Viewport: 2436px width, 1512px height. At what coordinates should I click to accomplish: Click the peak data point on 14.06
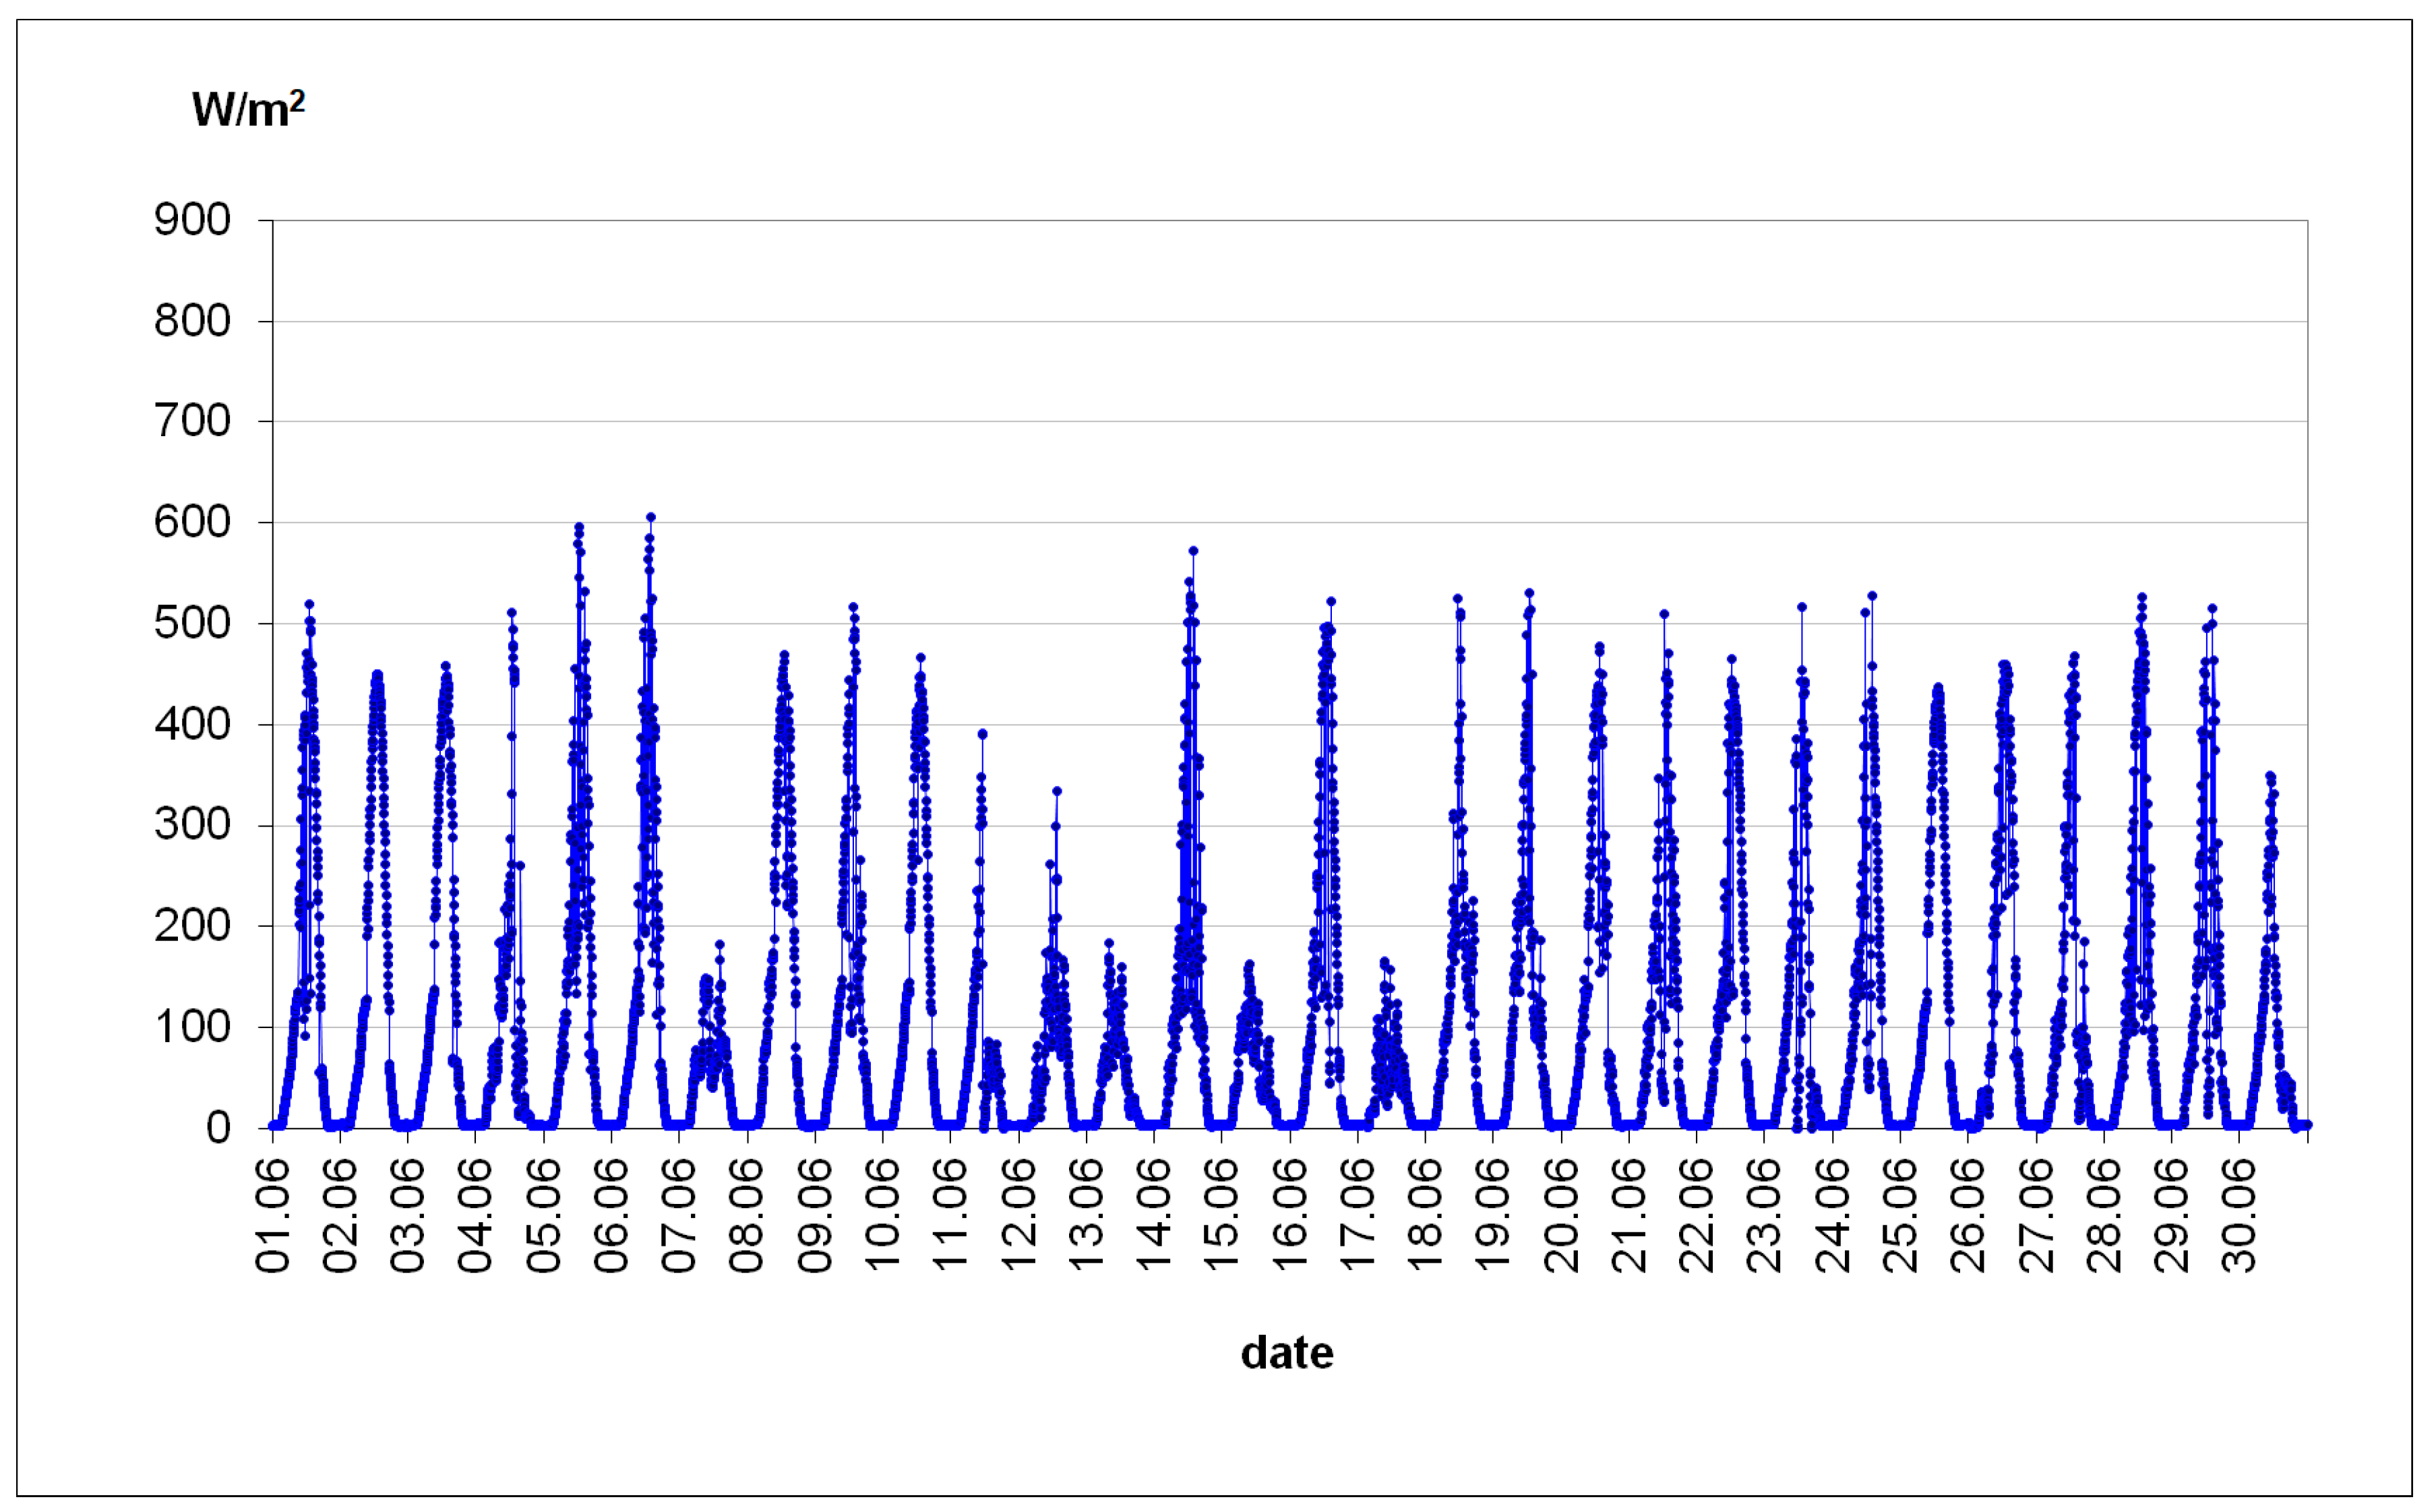[x=1193, y=551]
